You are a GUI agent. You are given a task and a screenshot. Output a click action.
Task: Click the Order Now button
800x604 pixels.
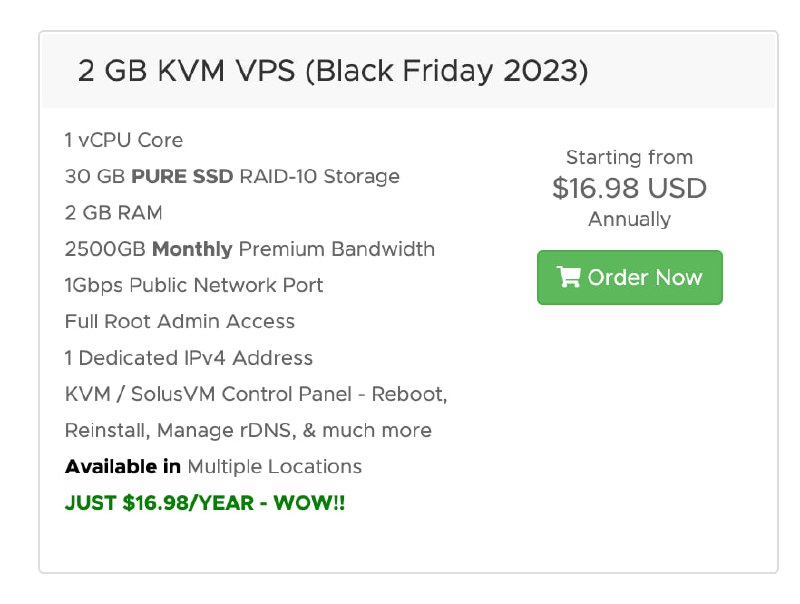point(629,277)
